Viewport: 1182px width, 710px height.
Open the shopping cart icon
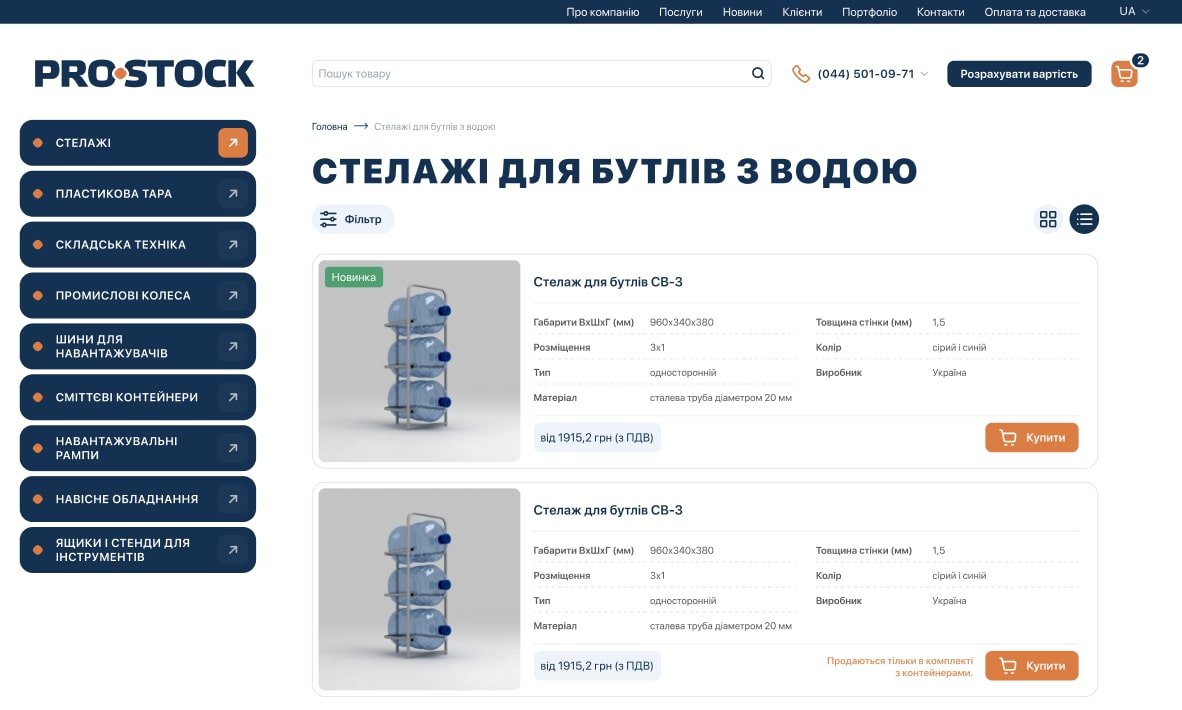tap(1124, 74)
